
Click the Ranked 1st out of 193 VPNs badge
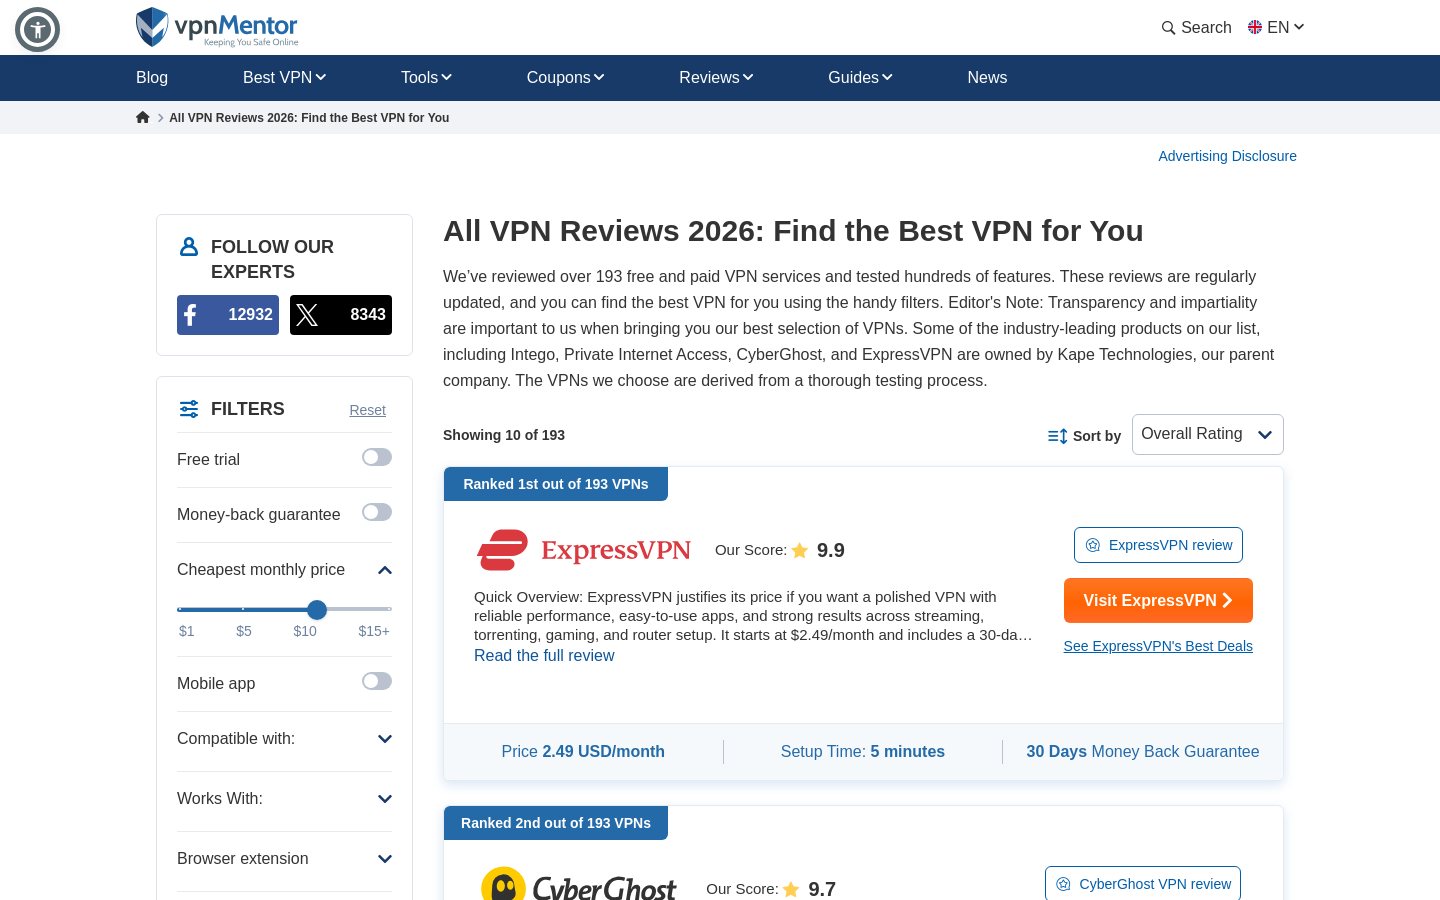[x=556, y=484]
